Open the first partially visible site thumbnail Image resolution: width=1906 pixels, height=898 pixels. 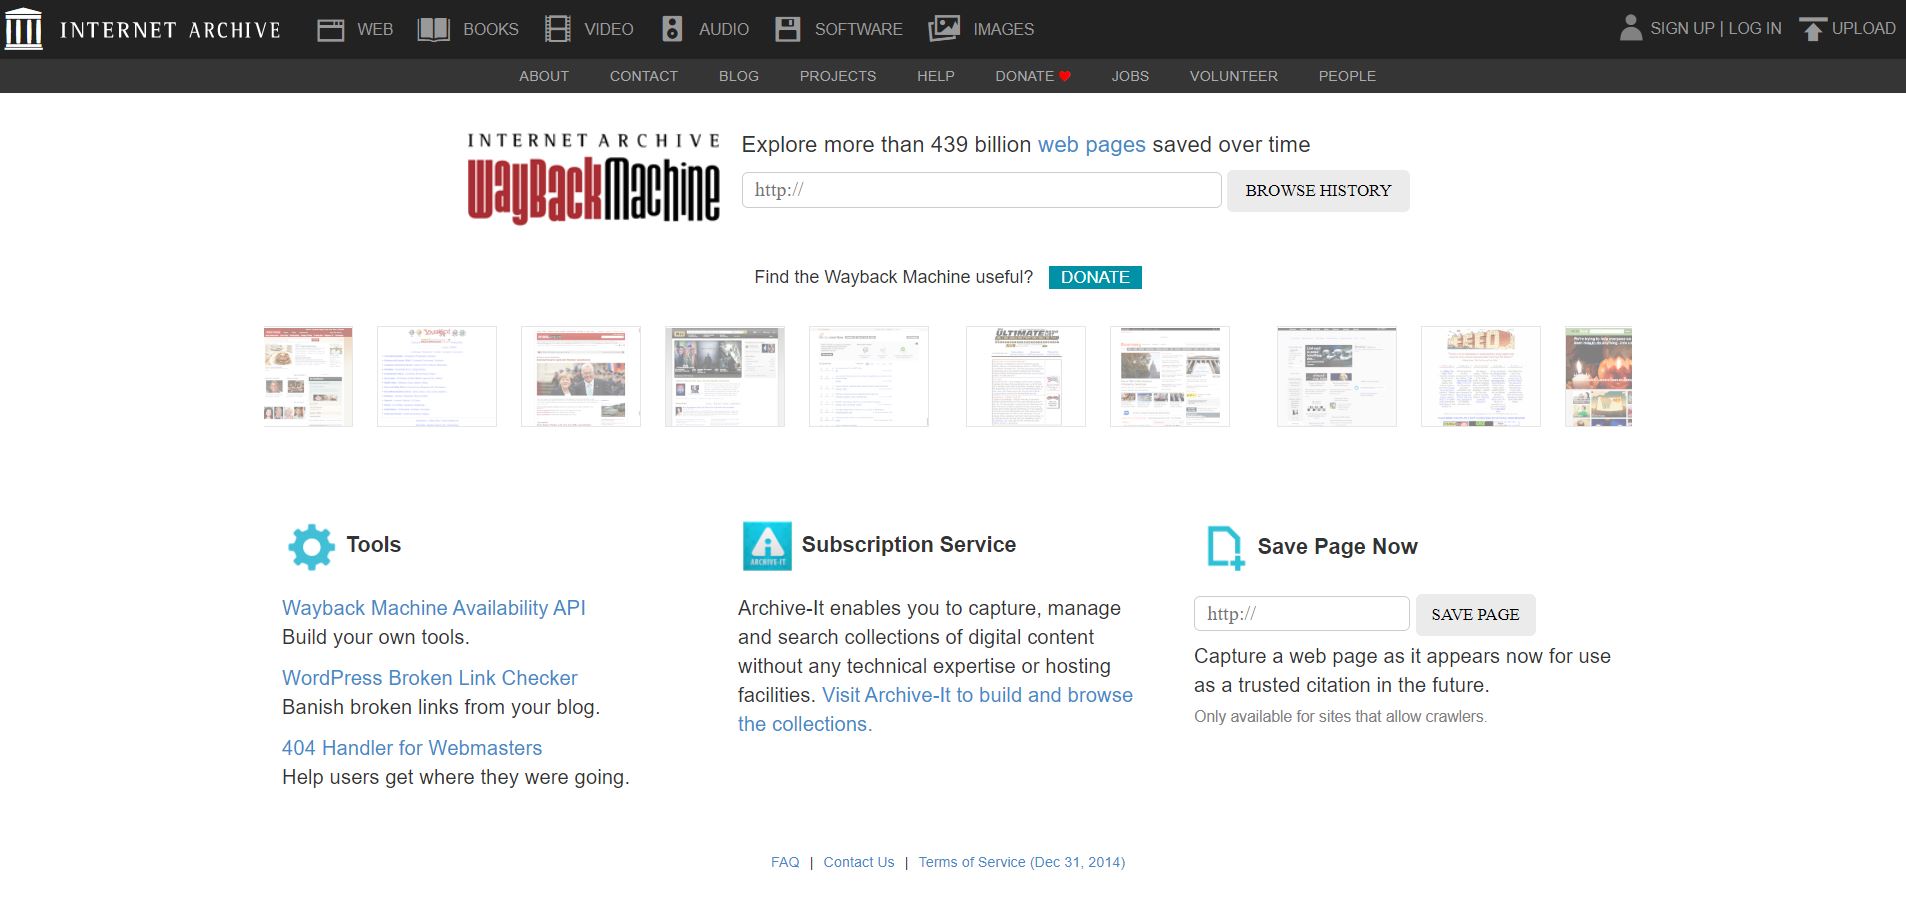tap(308, 376)
